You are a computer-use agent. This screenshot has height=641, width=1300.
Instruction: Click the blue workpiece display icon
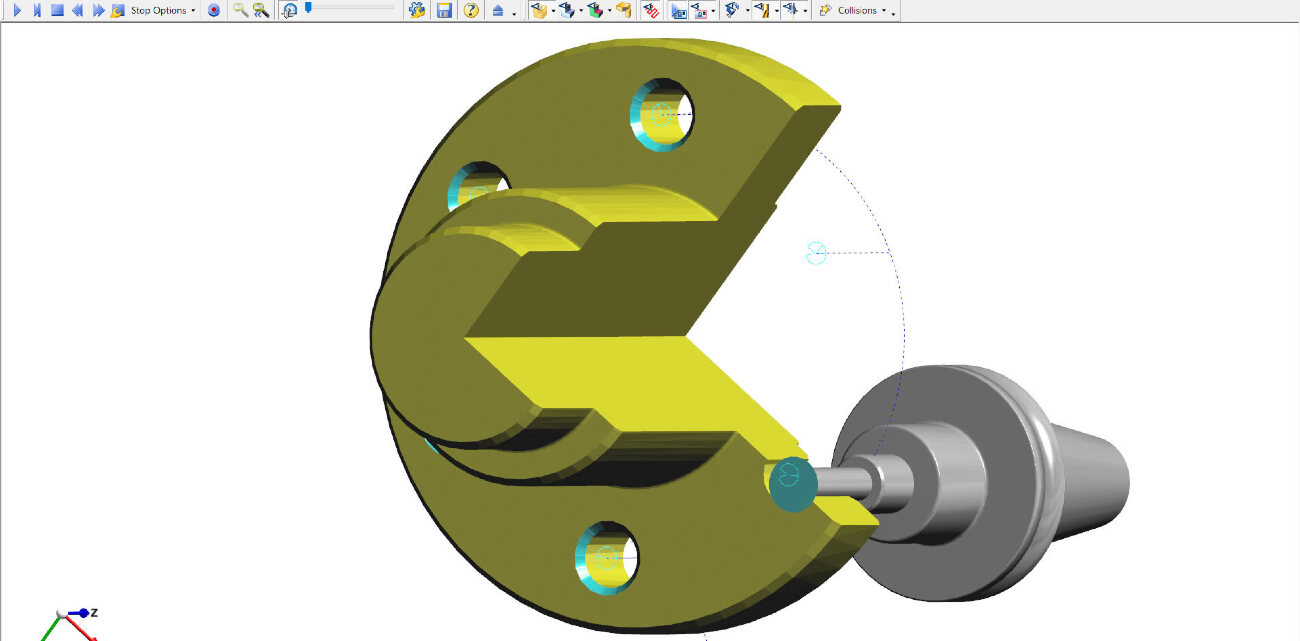point(566,10)
